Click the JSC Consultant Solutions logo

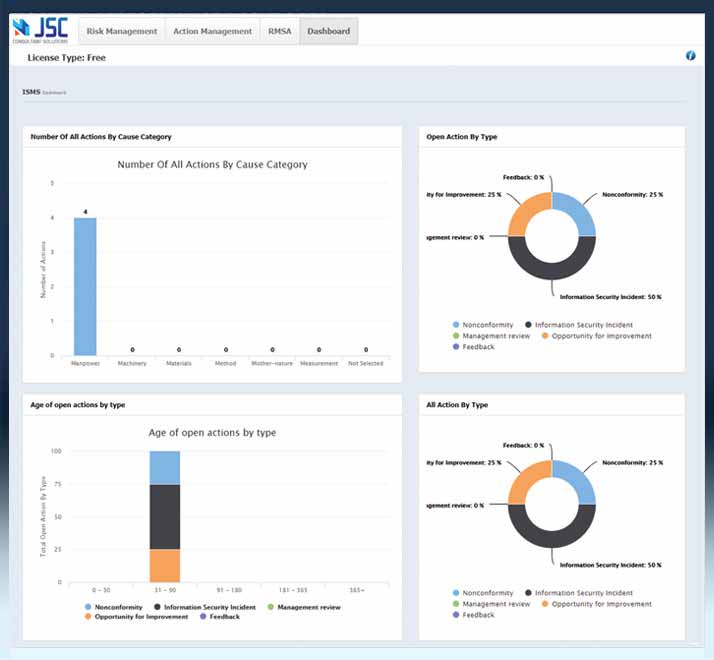40,30
